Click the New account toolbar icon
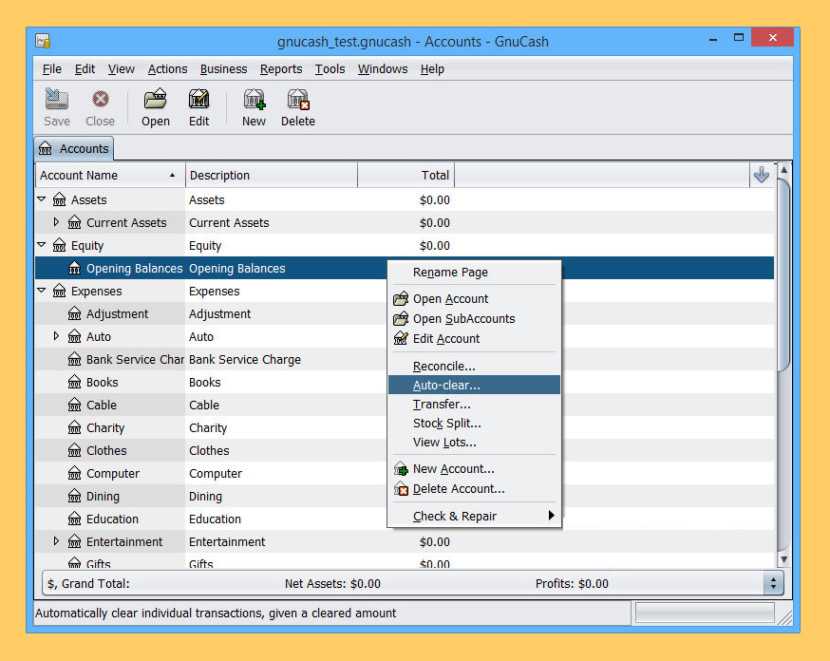This screenshot has width=830, height=661. coord(254,100)
